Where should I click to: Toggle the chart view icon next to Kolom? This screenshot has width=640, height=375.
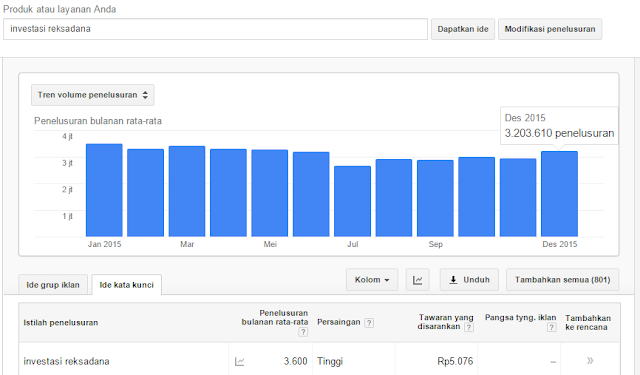[x=418, y=280]
